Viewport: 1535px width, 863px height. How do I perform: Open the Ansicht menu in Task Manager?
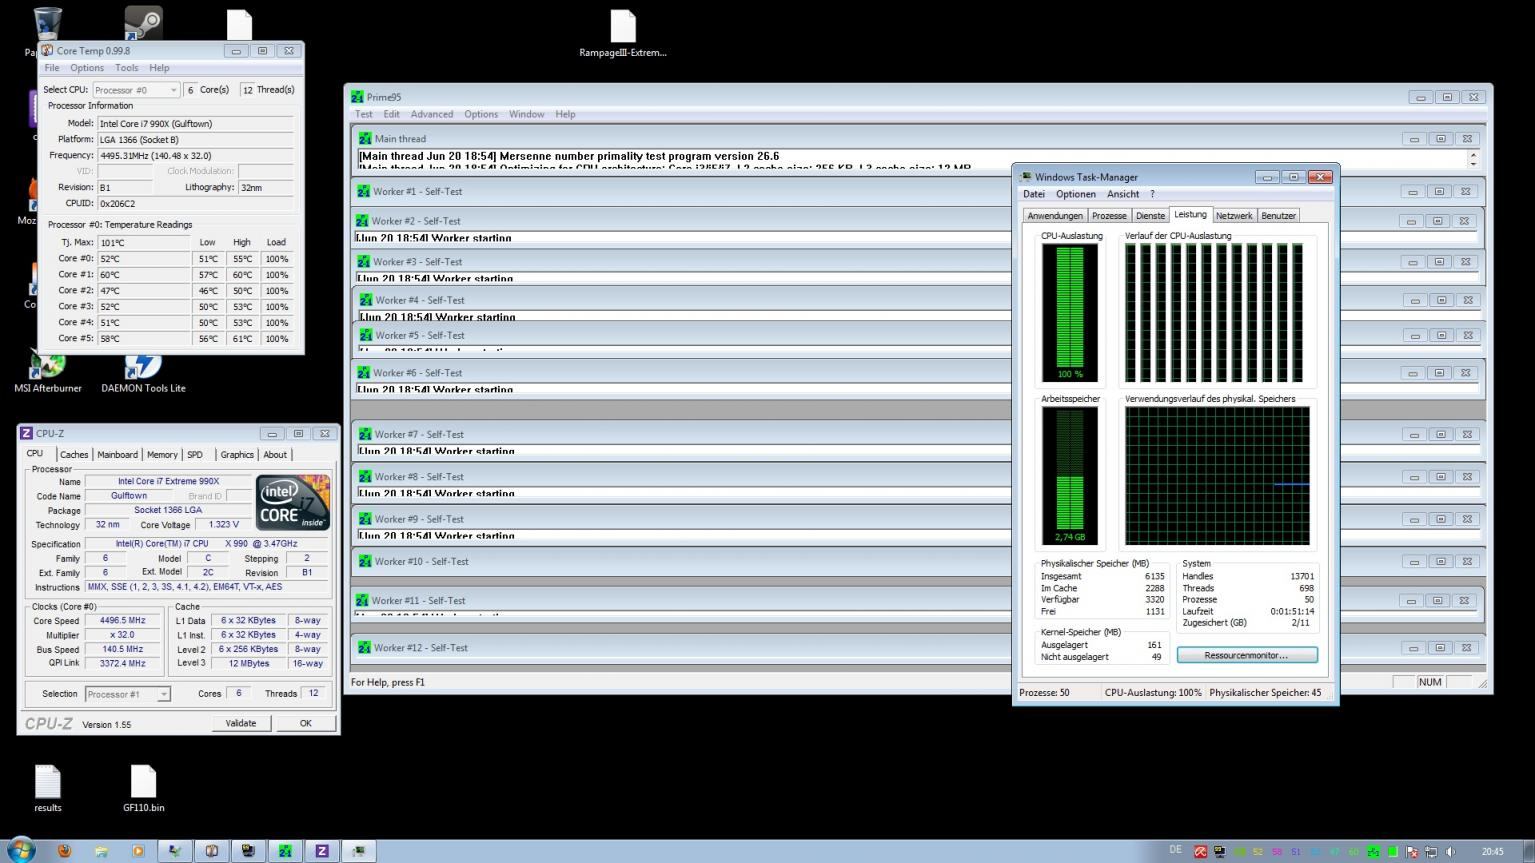click(1123, 194)
